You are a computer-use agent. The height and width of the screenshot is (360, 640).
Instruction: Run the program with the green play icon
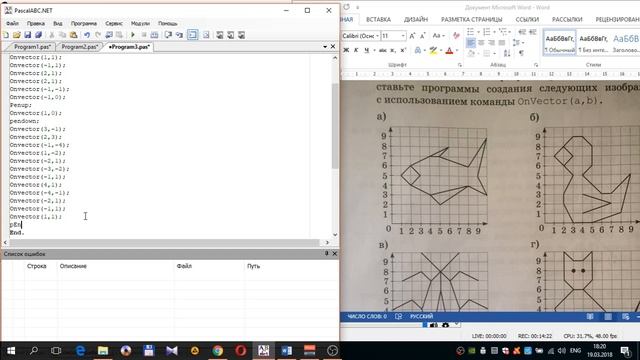click(x=133, y=35)
